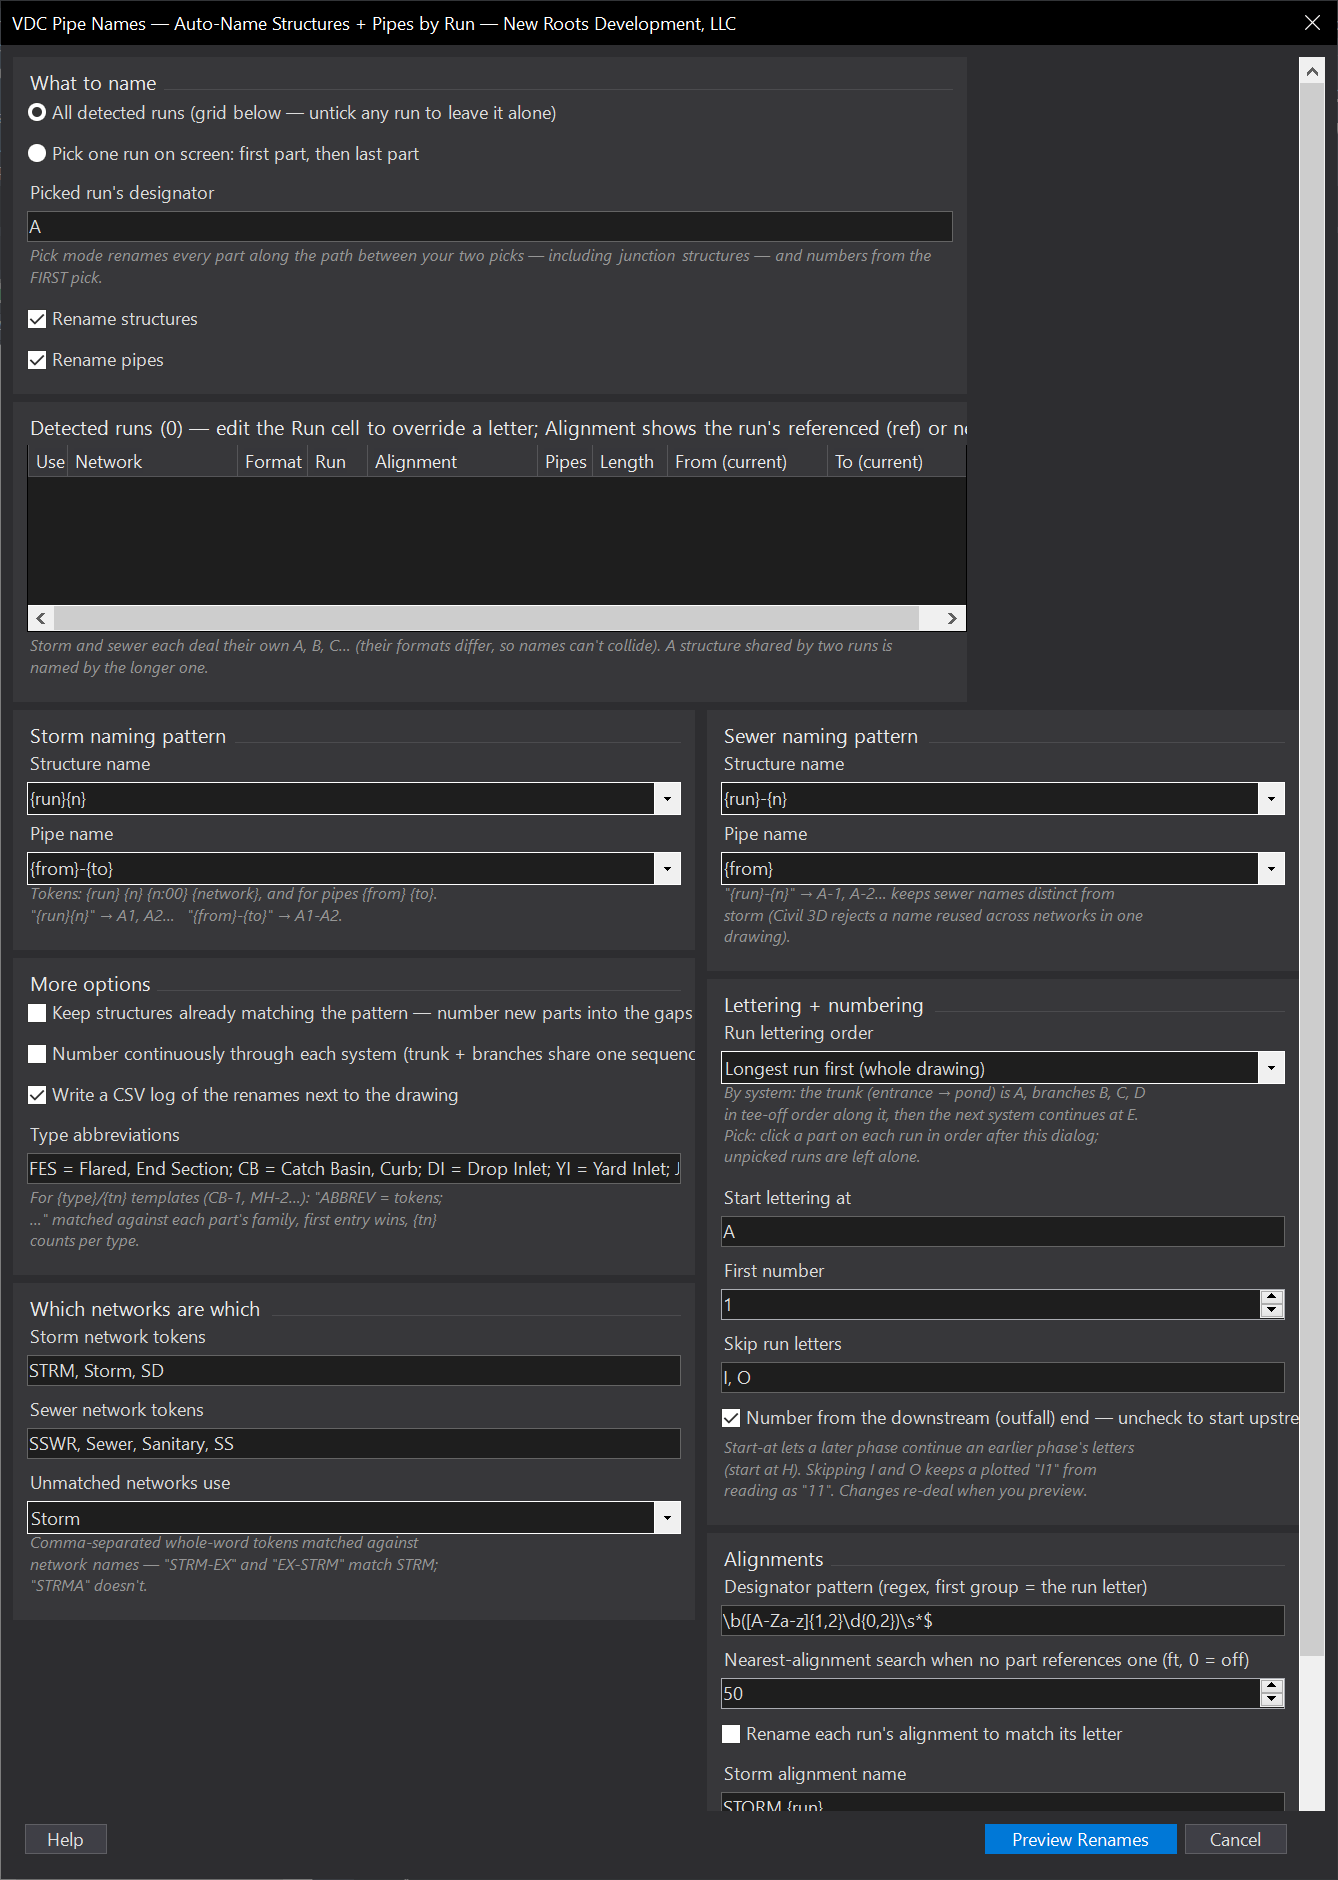Click Length column header
Image resolution: width=1338 pixels, height=1880 pixels.
[630, 462]
